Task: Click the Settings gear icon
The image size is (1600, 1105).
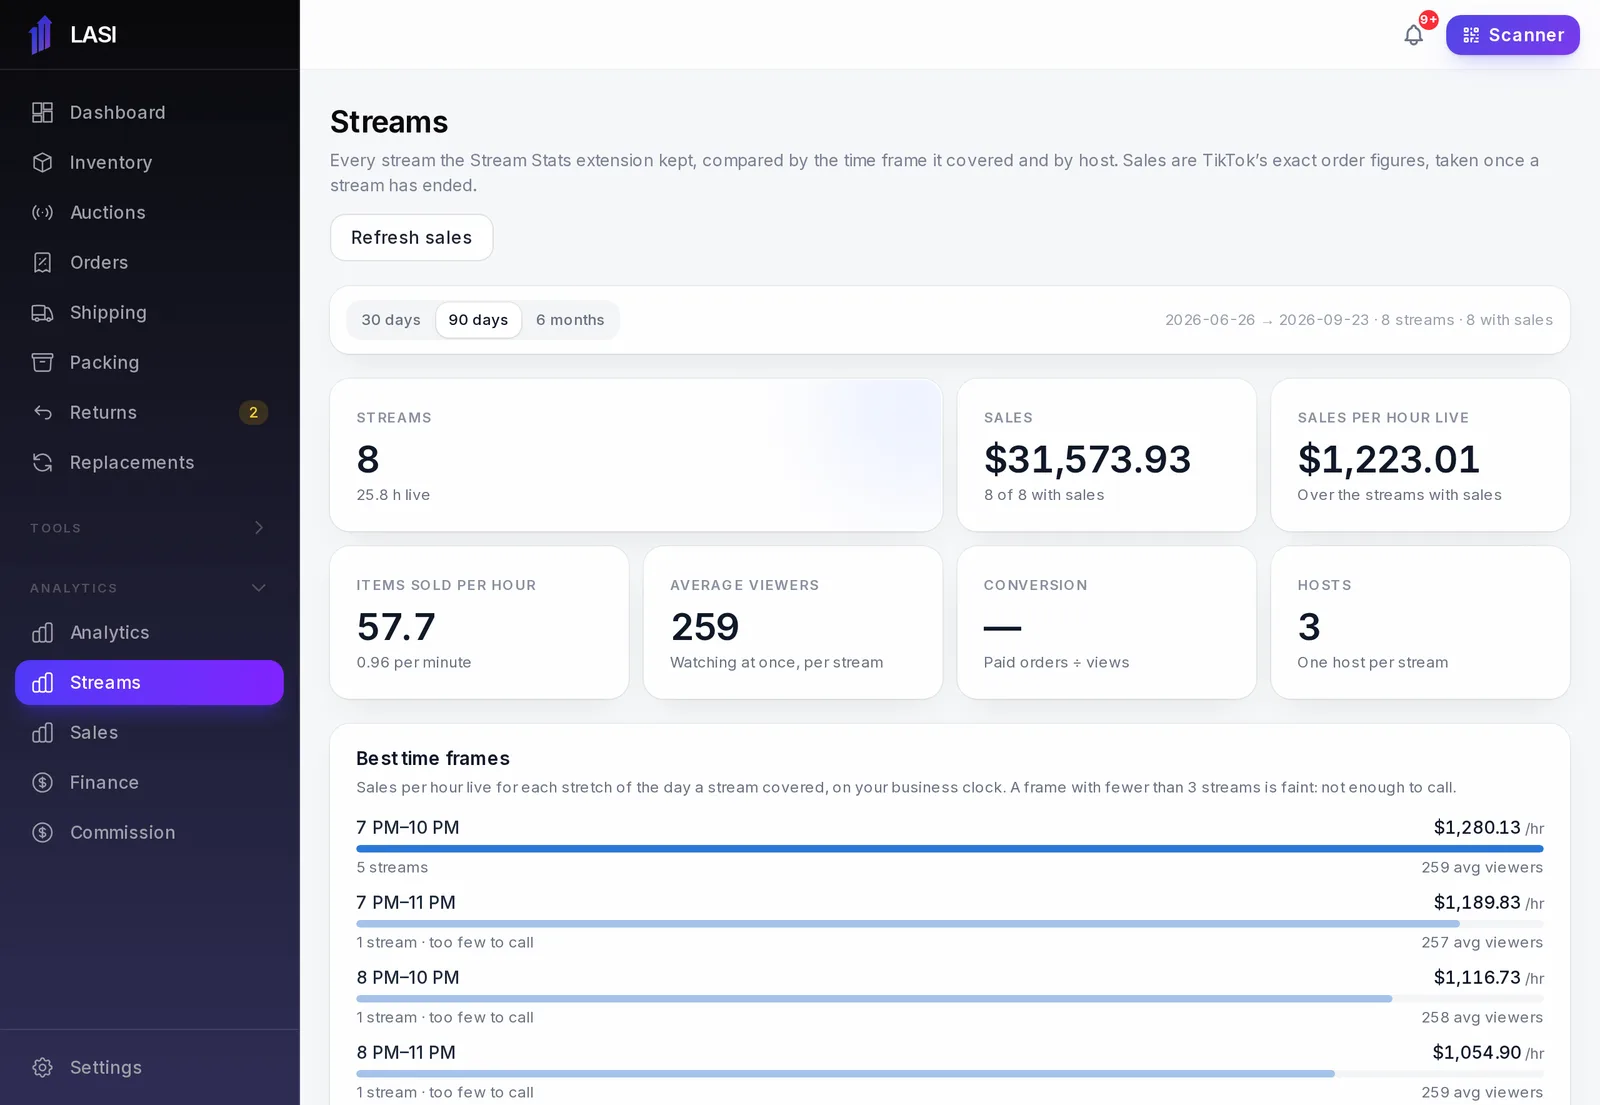Action: 42,1068
